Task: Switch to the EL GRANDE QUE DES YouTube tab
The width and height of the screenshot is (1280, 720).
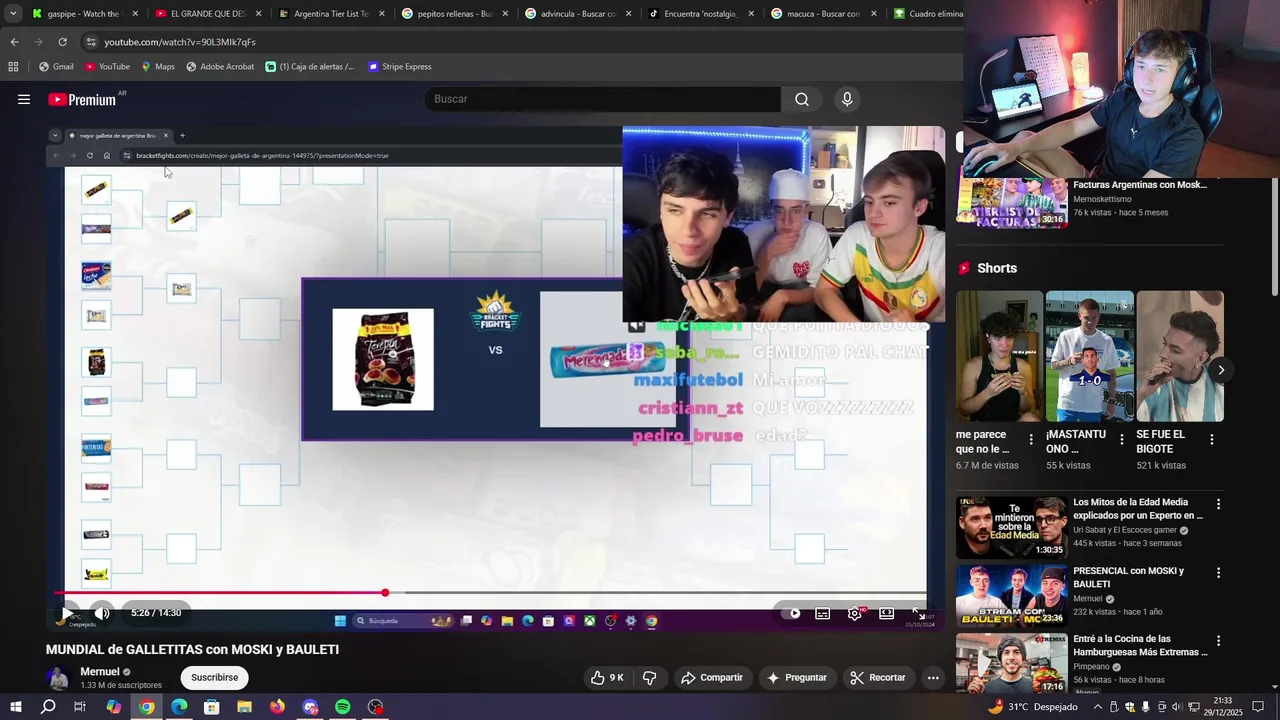Action: coord(207,14)
